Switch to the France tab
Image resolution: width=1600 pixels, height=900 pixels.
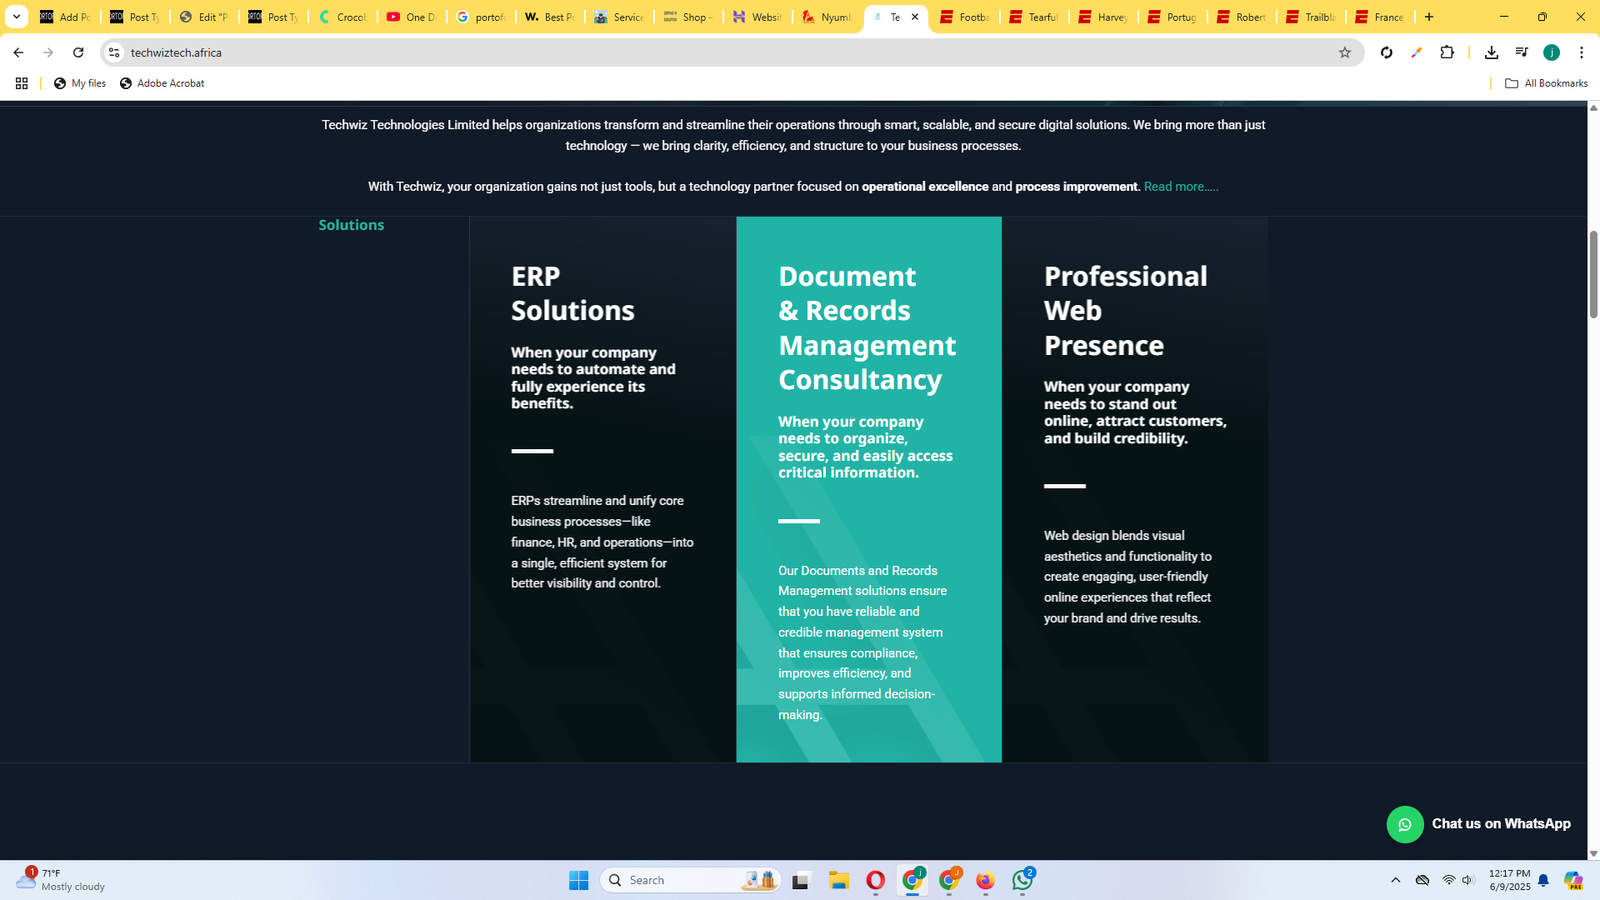[x=1380, y=17]
